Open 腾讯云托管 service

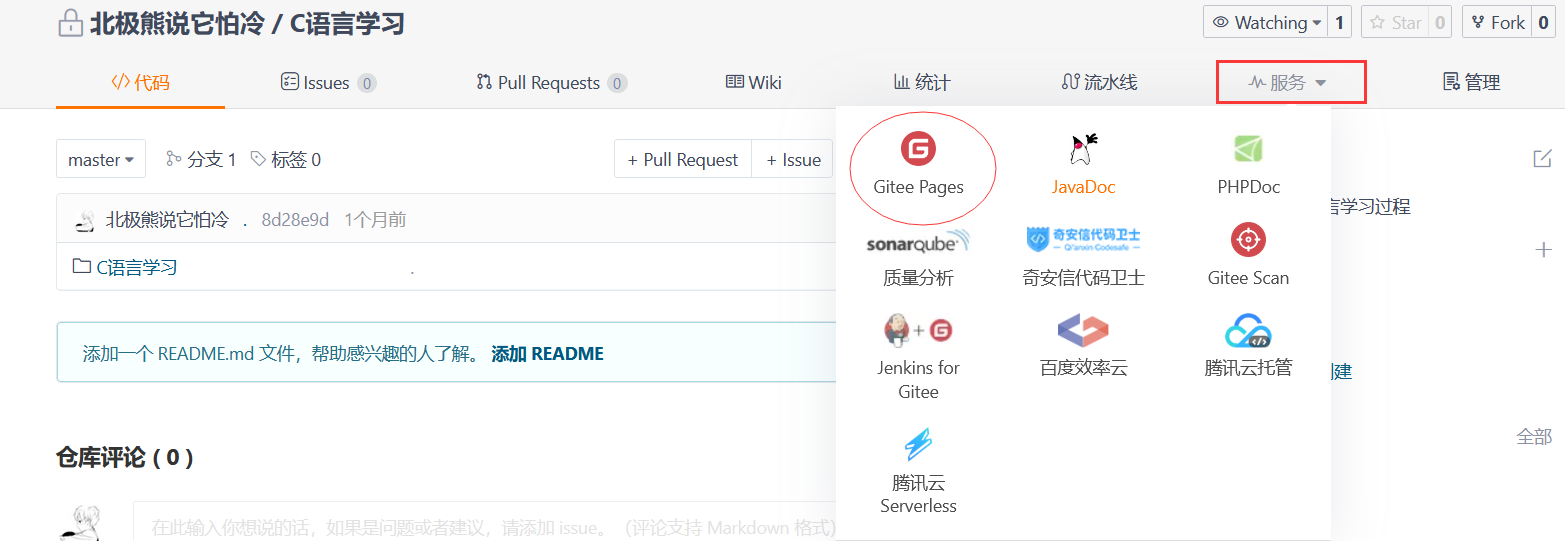[1248, 346]
